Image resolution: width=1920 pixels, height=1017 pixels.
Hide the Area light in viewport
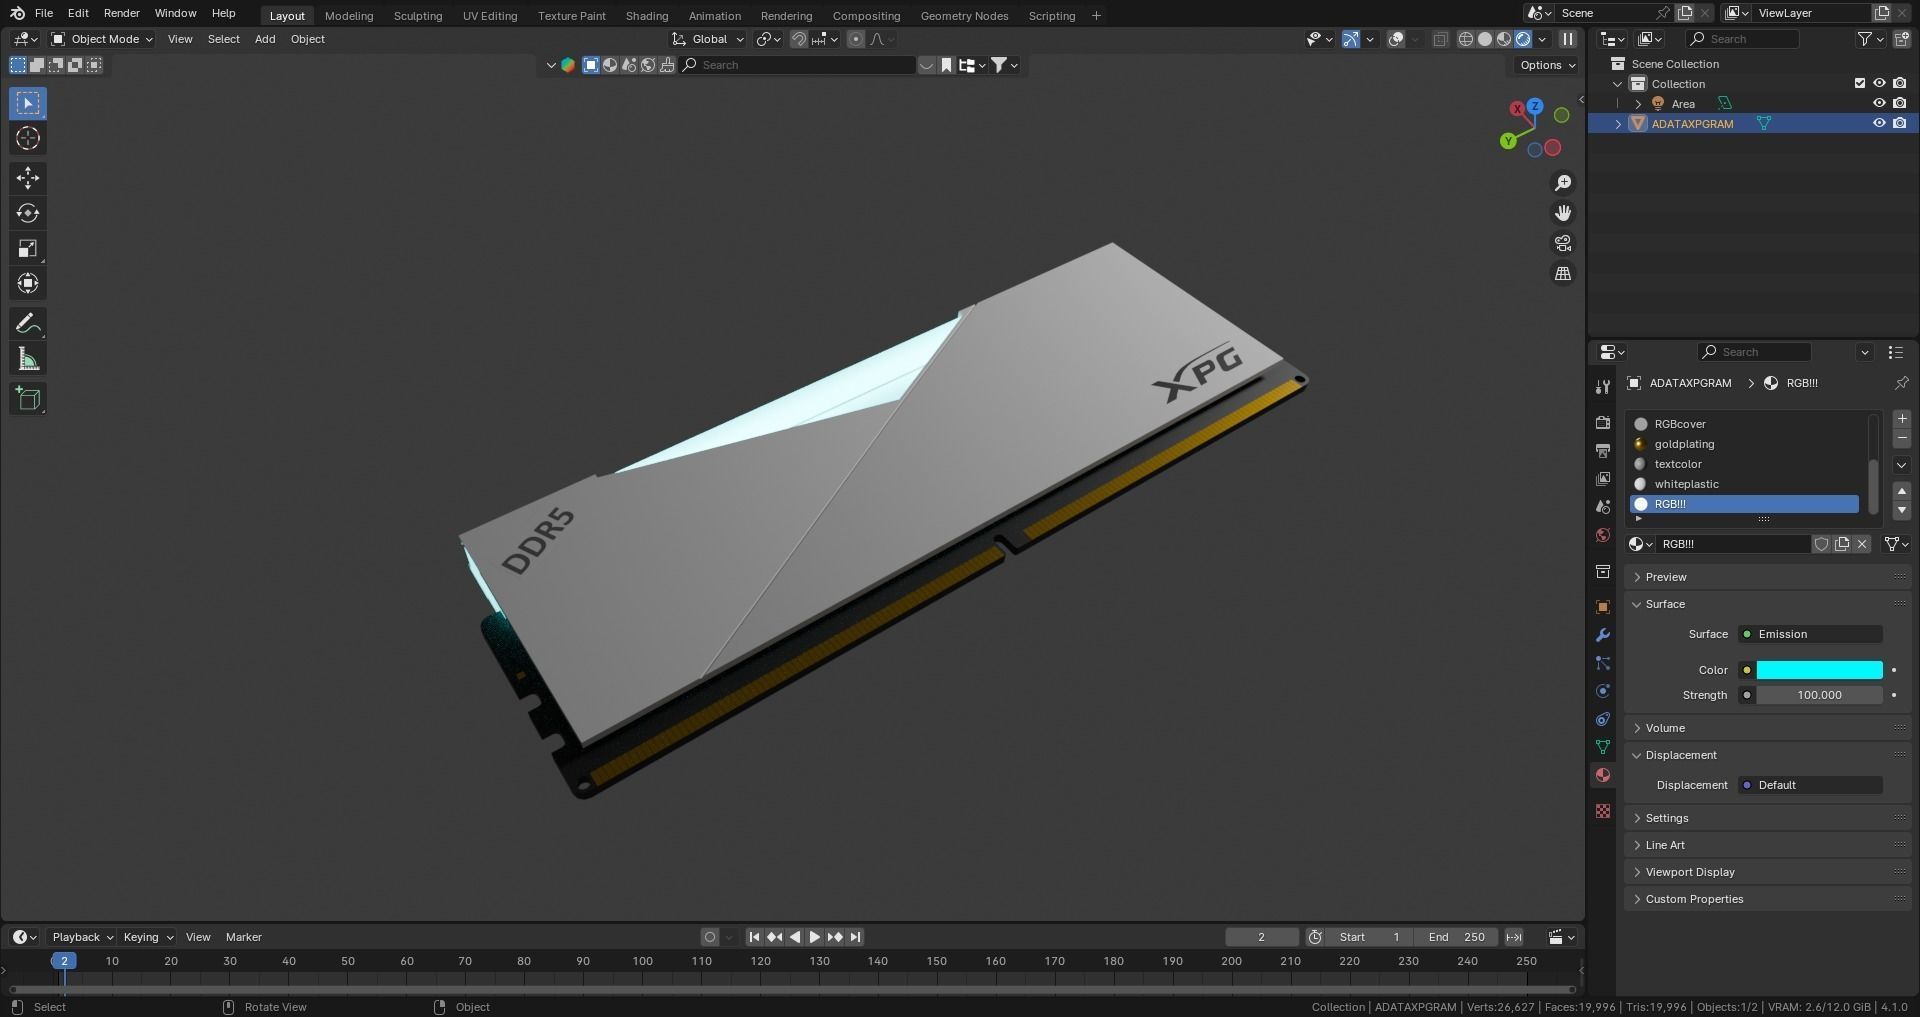tap(1879, 103)
